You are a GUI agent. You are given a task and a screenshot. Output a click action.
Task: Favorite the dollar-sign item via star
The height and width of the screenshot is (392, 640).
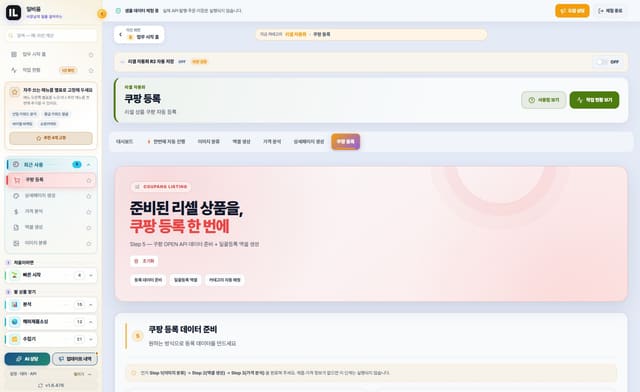pyautogui.click(x=89, y=212)
